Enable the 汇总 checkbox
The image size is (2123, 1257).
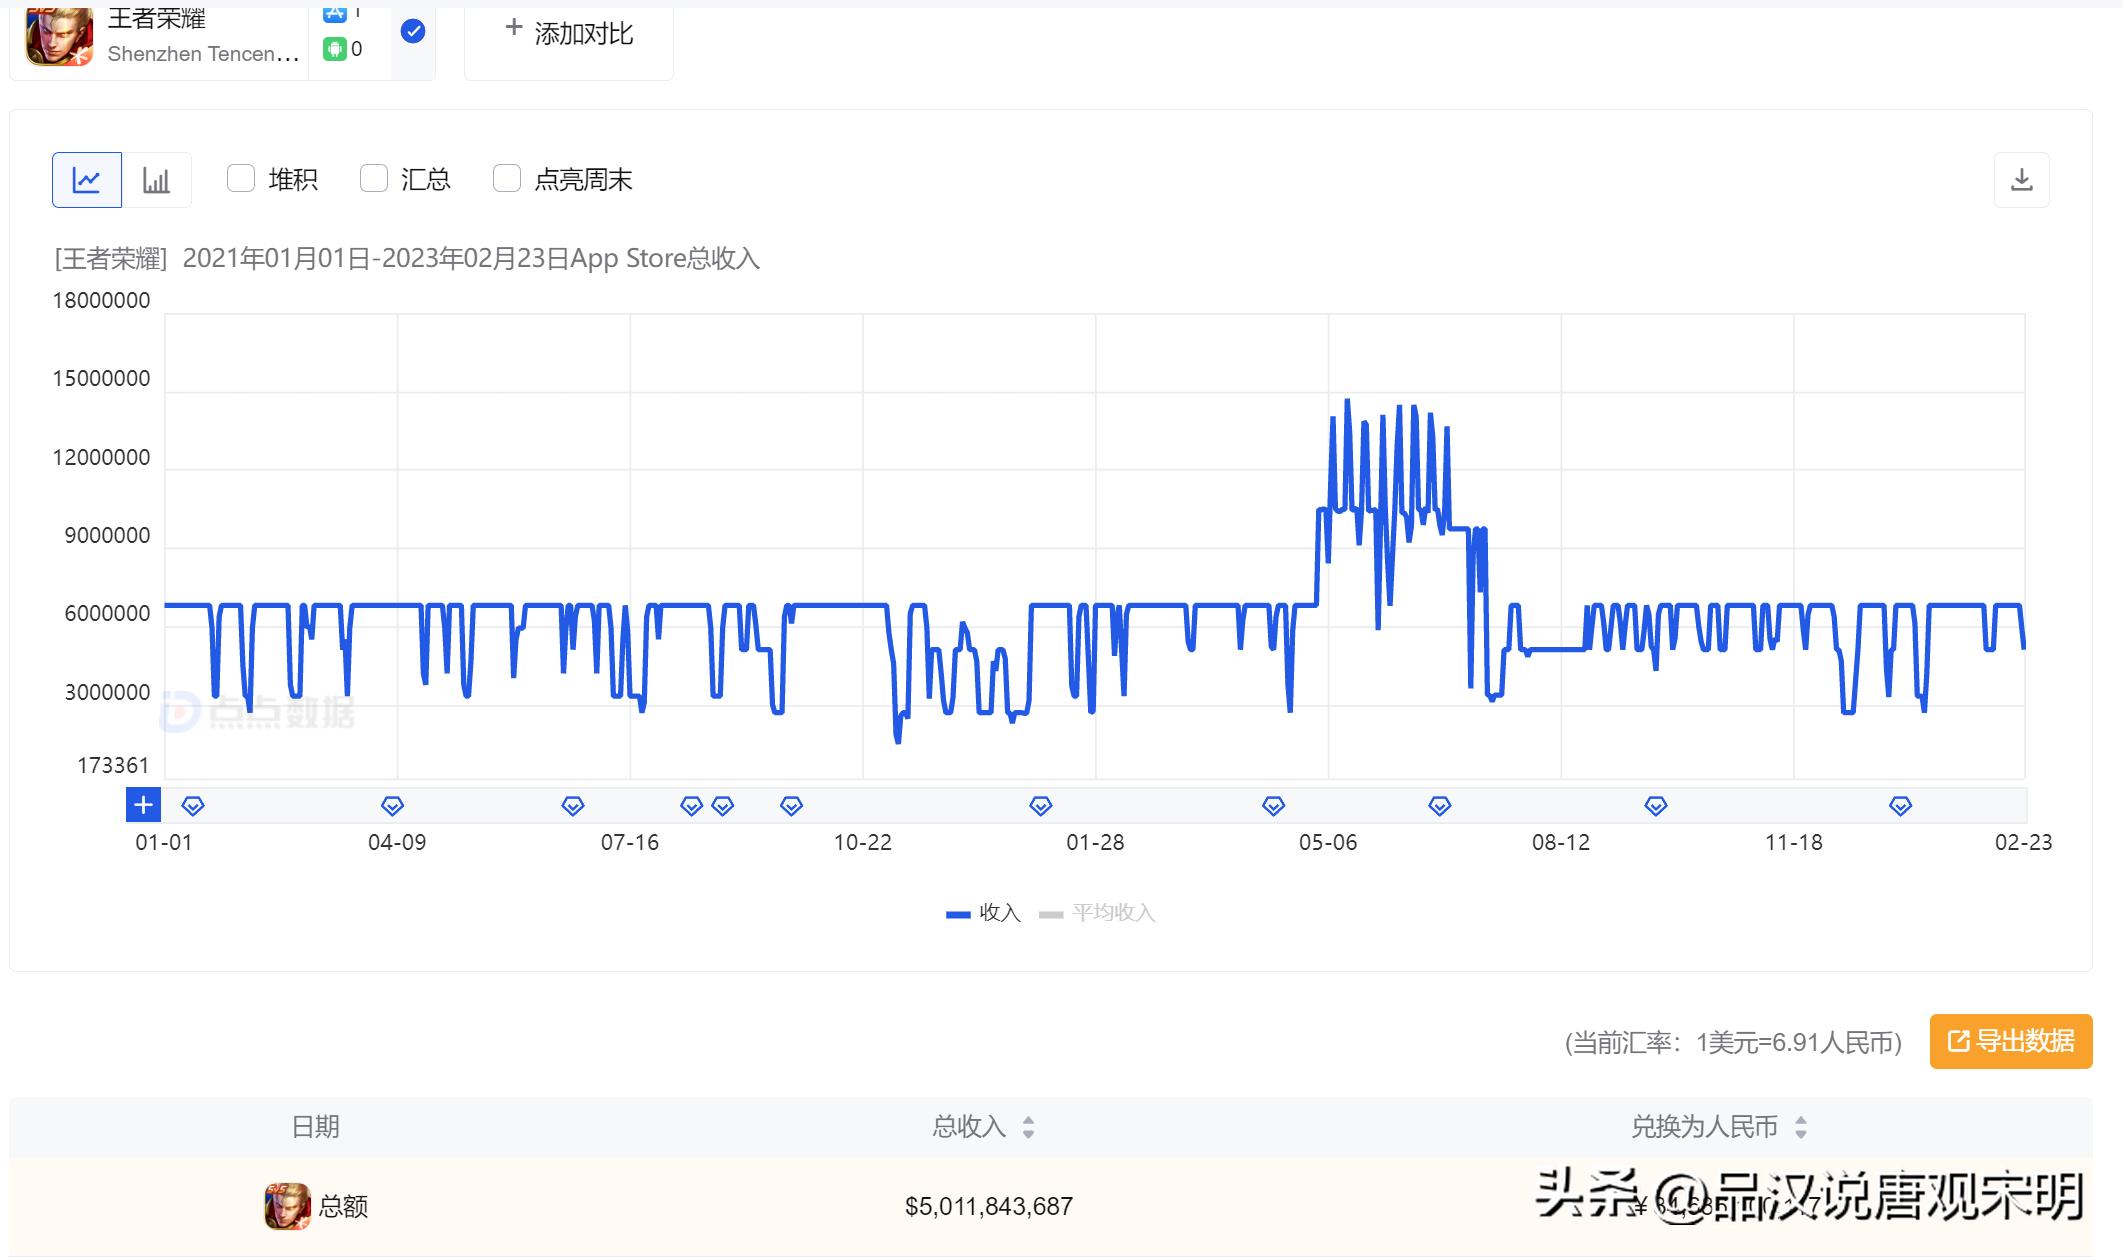pyautogui.click(x=373, y=178)
